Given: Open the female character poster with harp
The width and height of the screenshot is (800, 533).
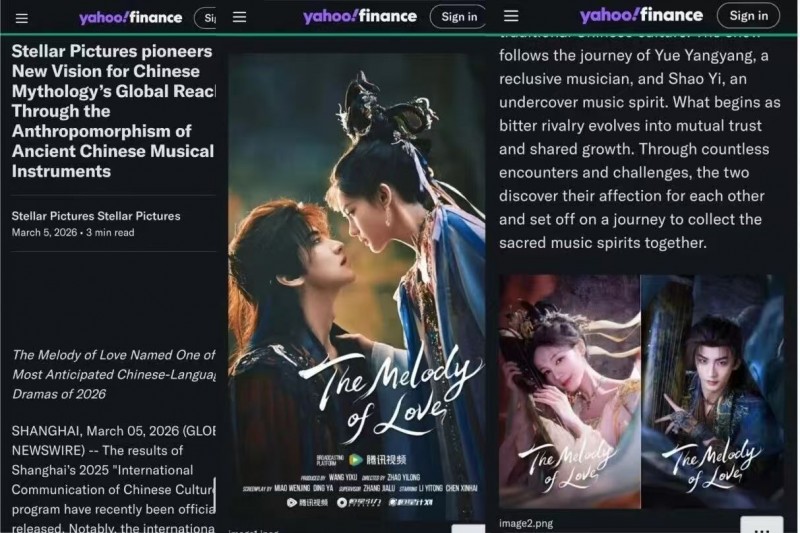Looking at the screenshot, I should [x=569, y=392].
